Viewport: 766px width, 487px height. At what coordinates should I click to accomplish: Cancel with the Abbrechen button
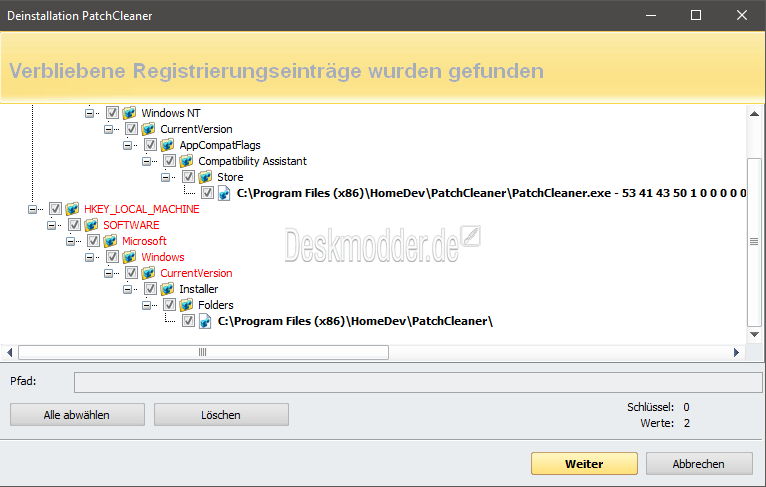699,464
